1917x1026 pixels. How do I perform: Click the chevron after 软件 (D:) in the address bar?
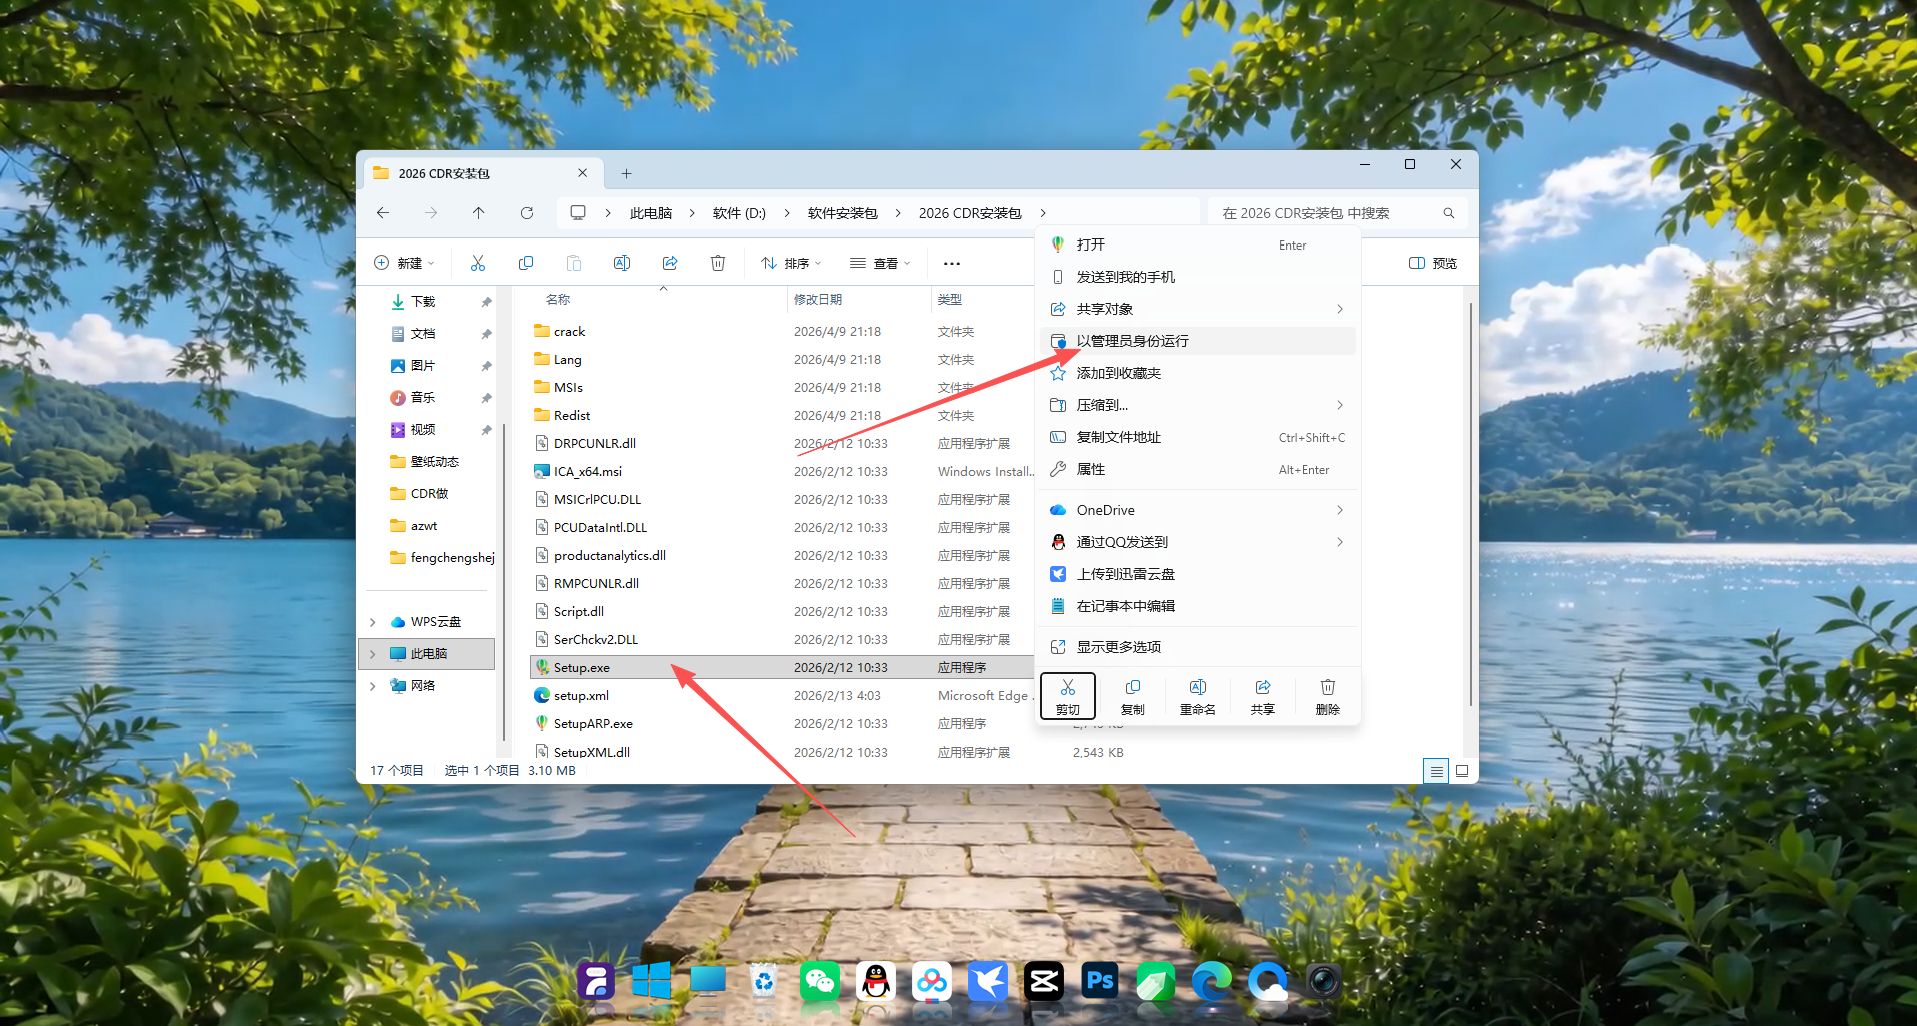click(787, 213)
